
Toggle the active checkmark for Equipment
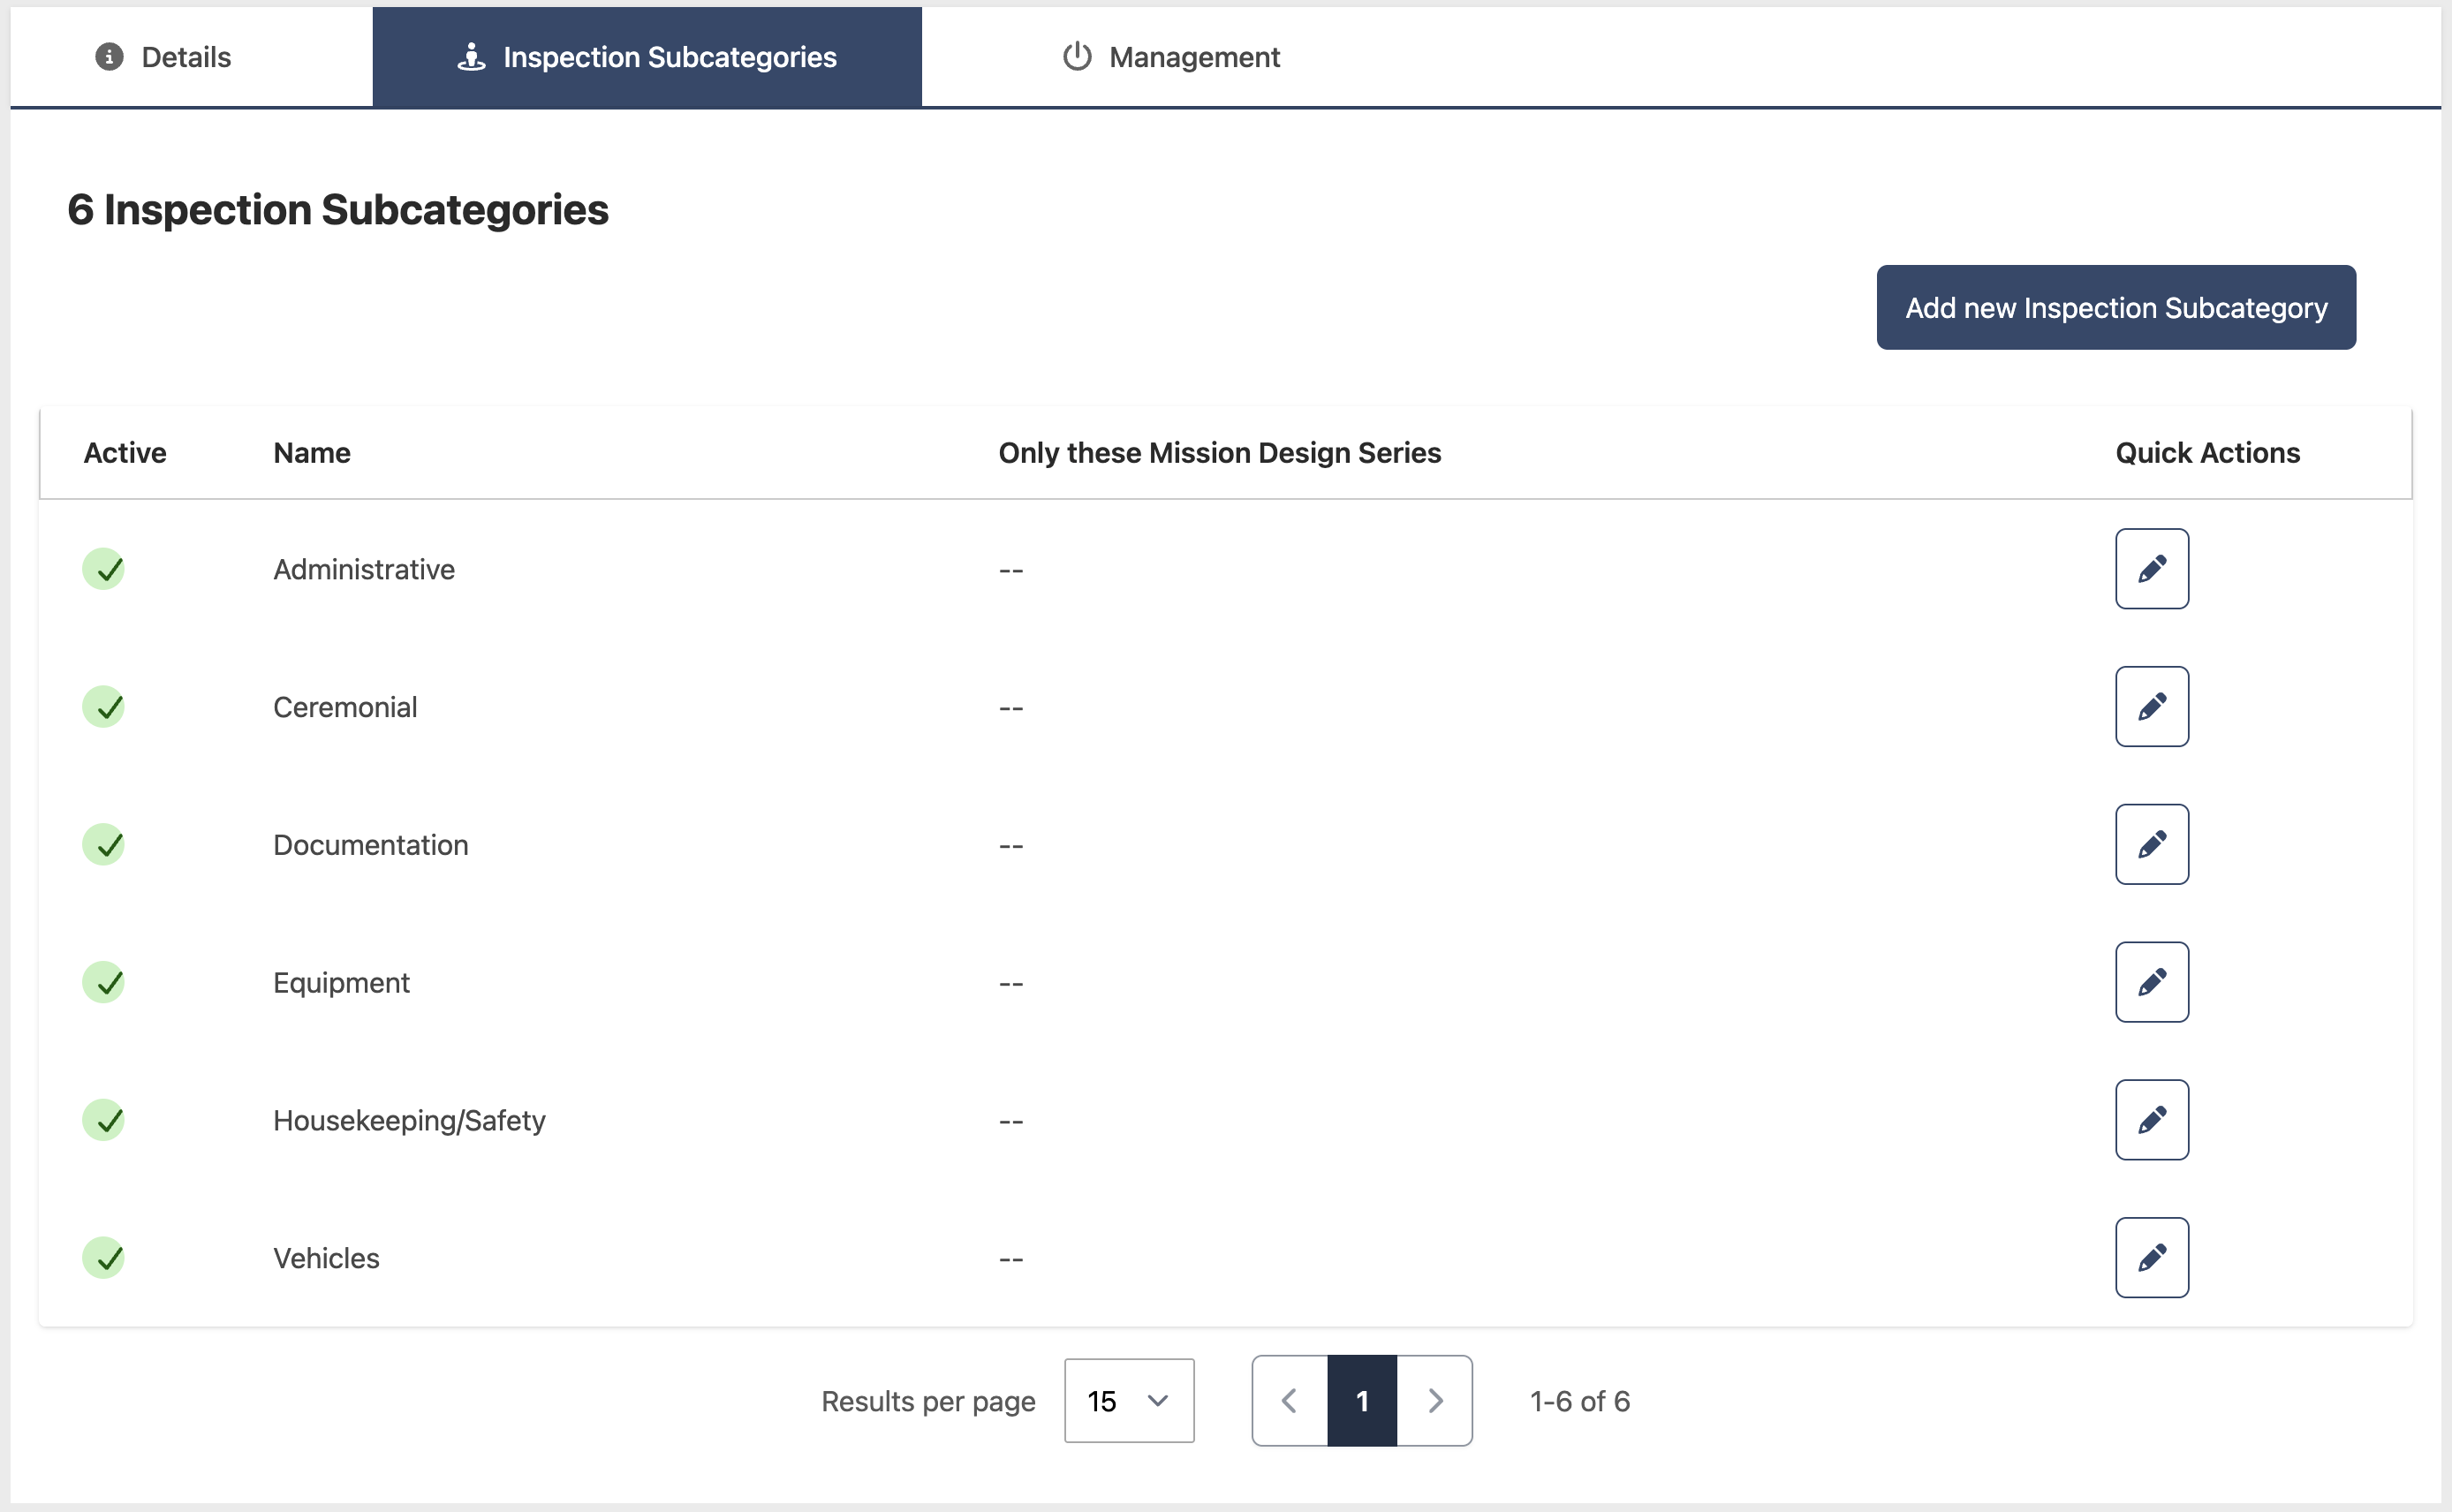click(103, 982)
